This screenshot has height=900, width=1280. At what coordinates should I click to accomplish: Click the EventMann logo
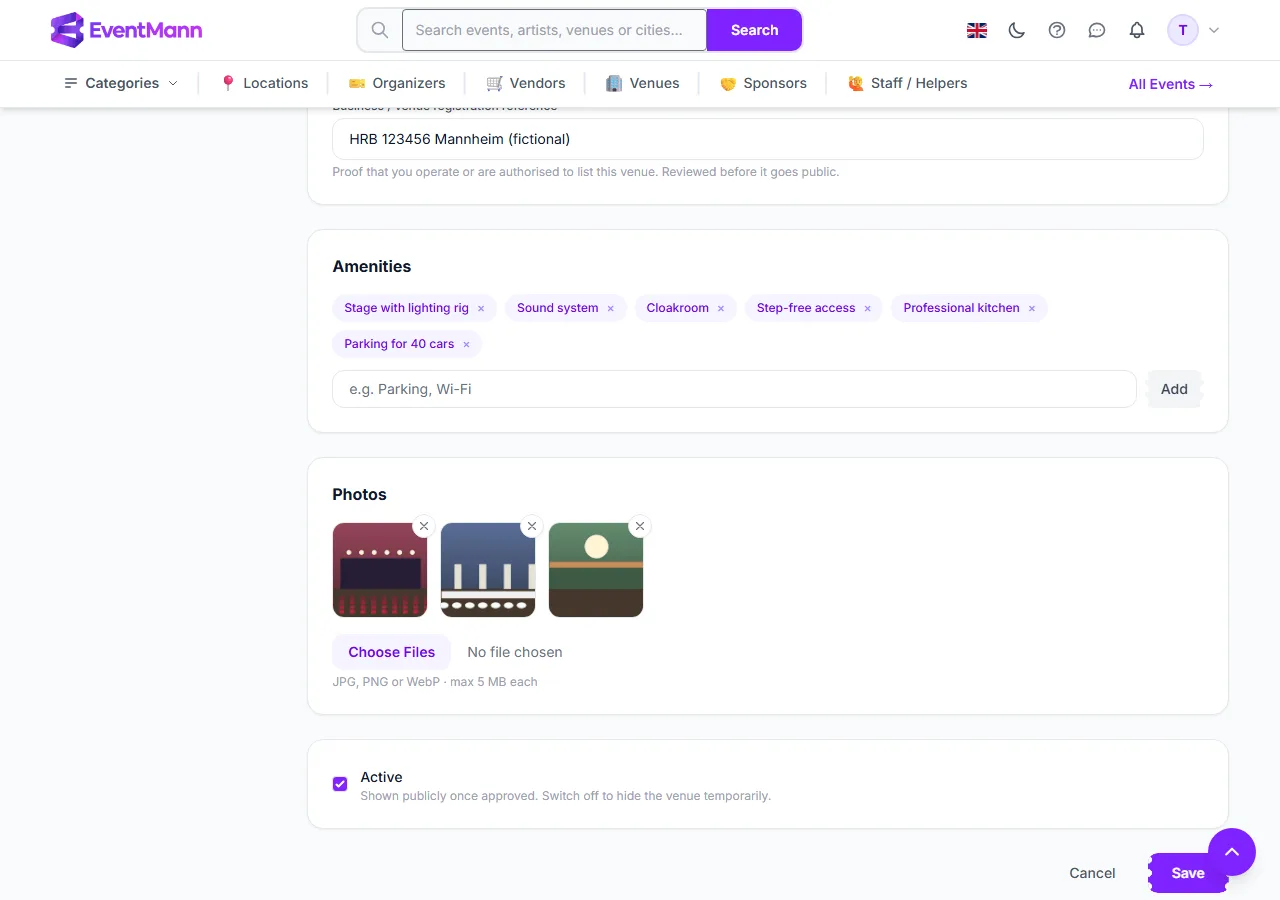pos(127,30)
